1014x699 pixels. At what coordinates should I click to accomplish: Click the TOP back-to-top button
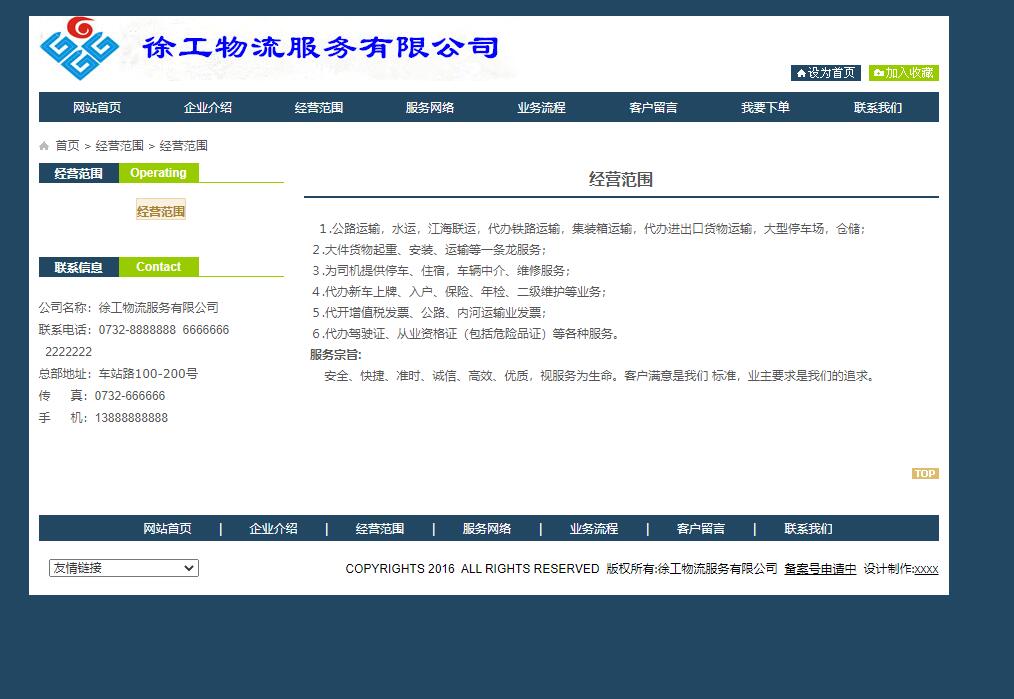[925, 473]
